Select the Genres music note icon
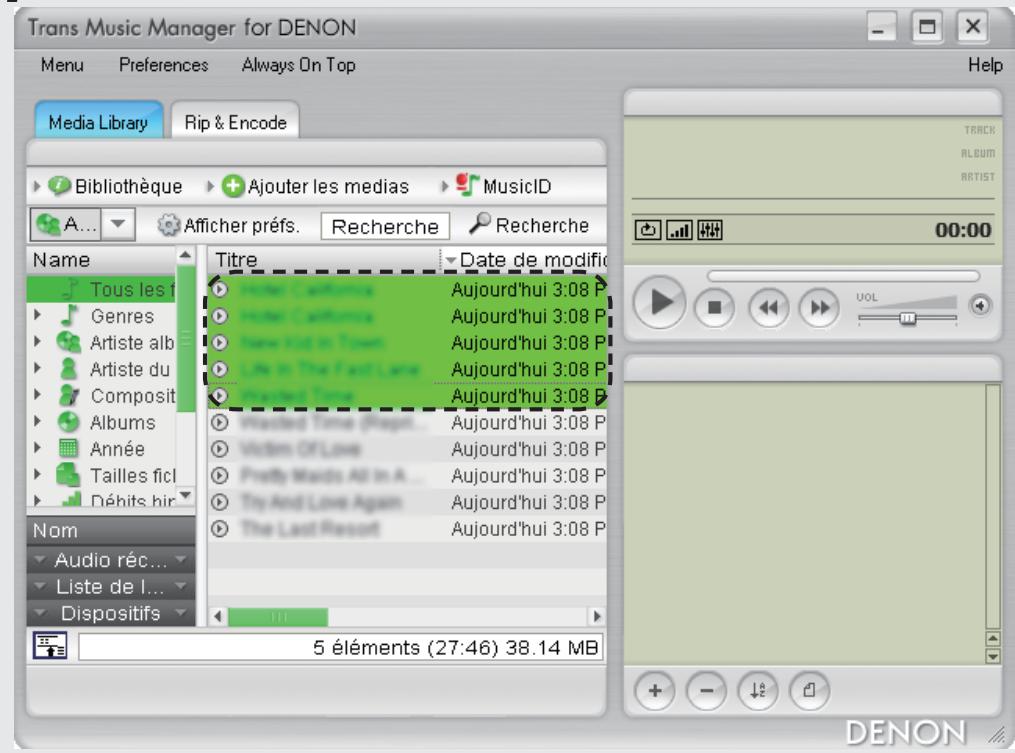Screen dimensions: 1015x753 tap(69, 315)
